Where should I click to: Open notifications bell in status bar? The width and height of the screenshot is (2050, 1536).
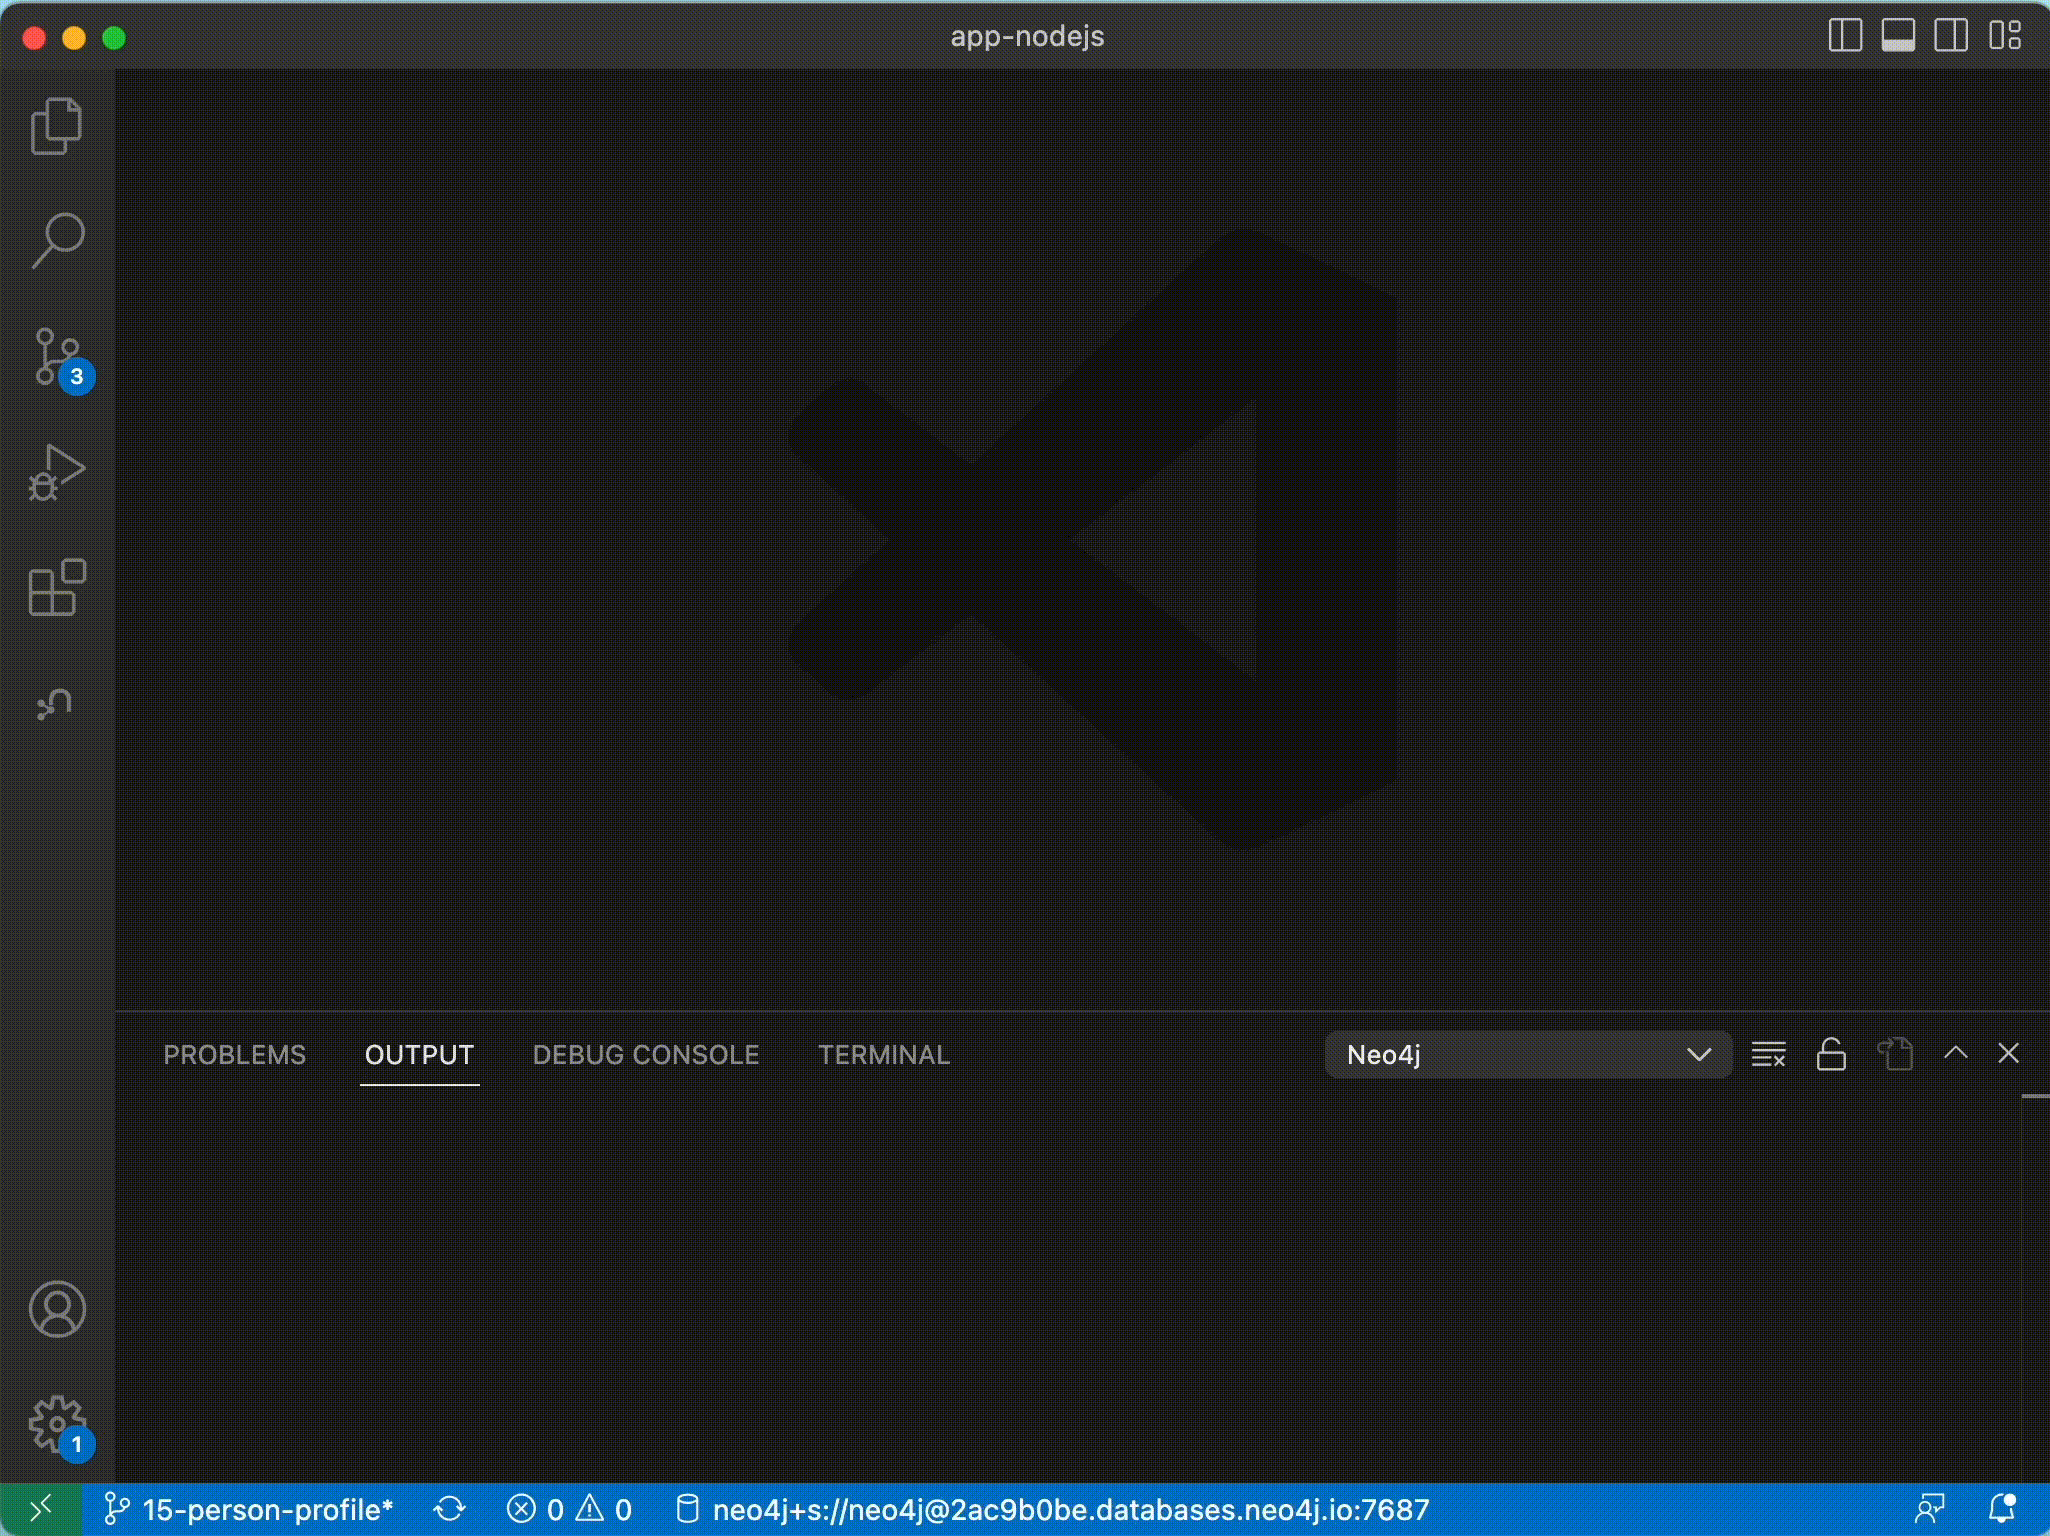click(x=2002, y=1509)
